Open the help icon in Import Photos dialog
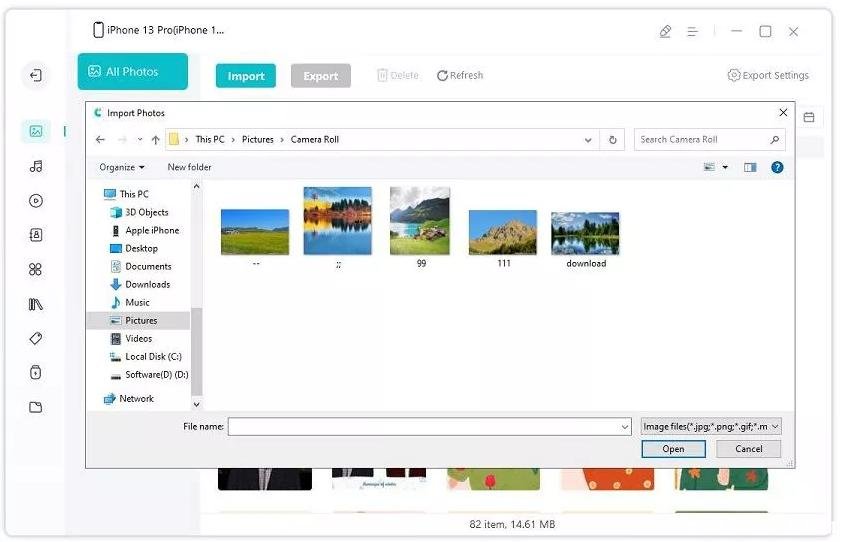This screenshot has height=542, width=851. click(x=777, y=167)
